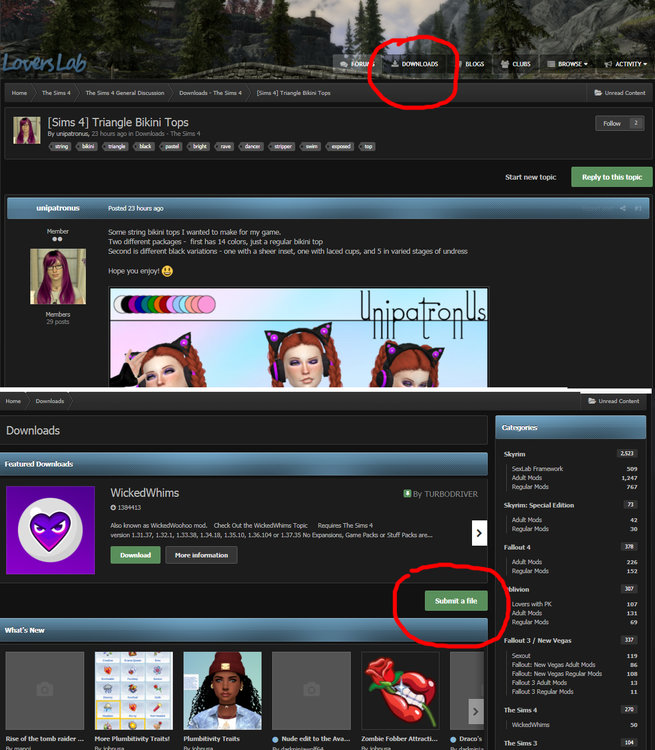Advance the What's New carousel arrow
The height and width of the screenshot is (750, 655).
476,711
